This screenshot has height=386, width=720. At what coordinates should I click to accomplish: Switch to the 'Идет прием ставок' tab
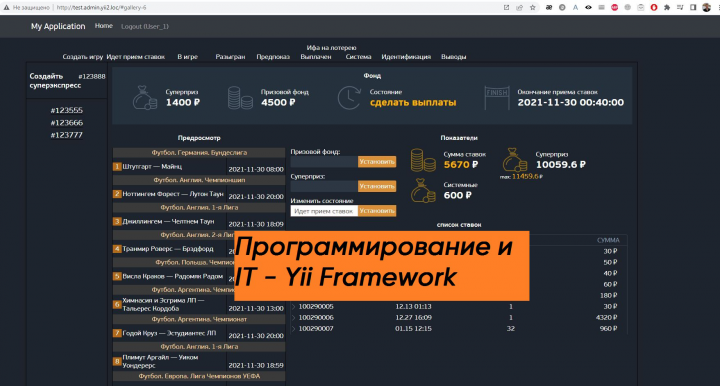[x=135, y=57]
